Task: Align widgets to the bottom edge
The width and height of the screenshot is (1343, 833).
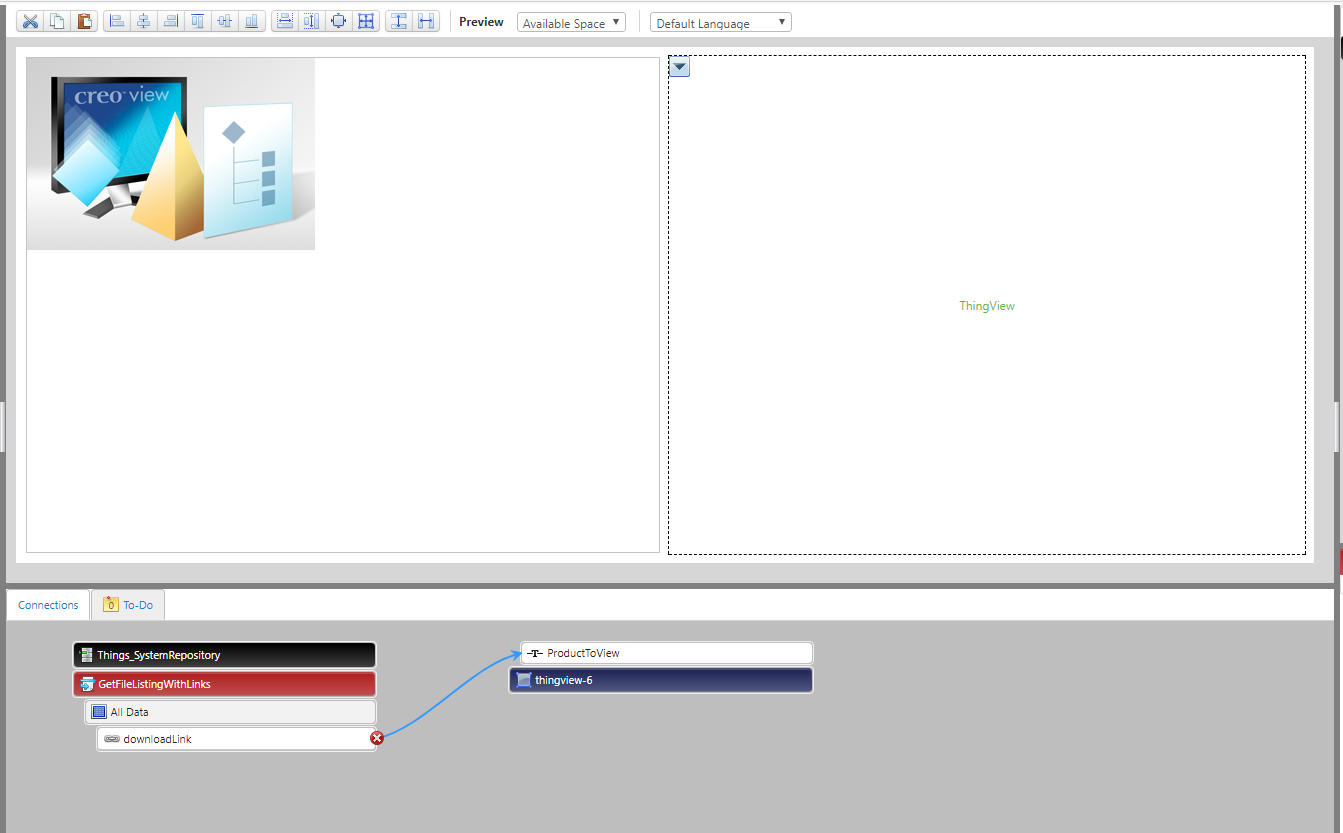Action: click(x=252, y=20)
